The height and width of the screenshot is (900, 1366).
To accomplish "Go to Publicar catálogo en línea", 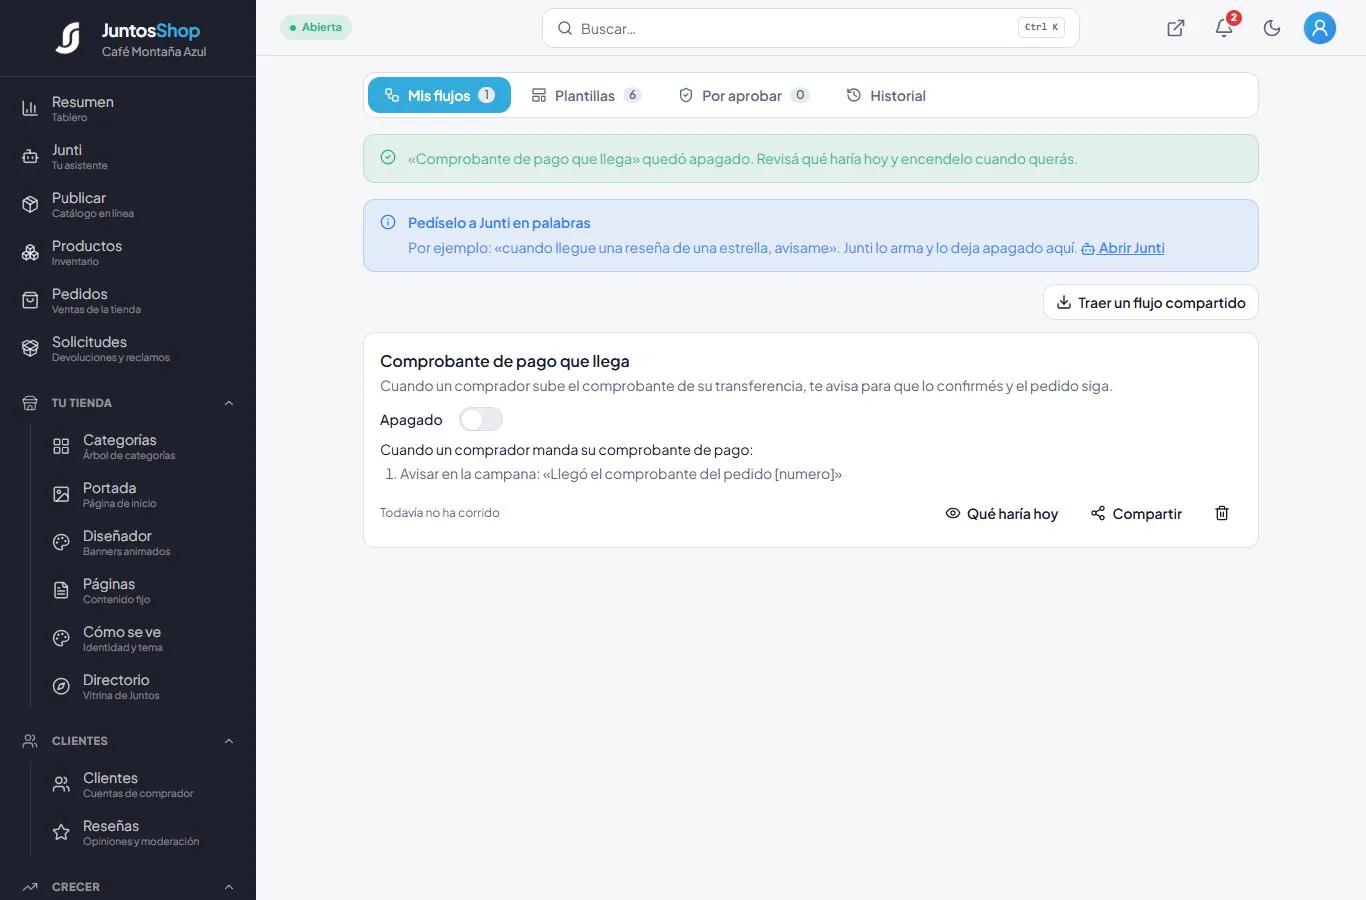I will pos(128,204).
